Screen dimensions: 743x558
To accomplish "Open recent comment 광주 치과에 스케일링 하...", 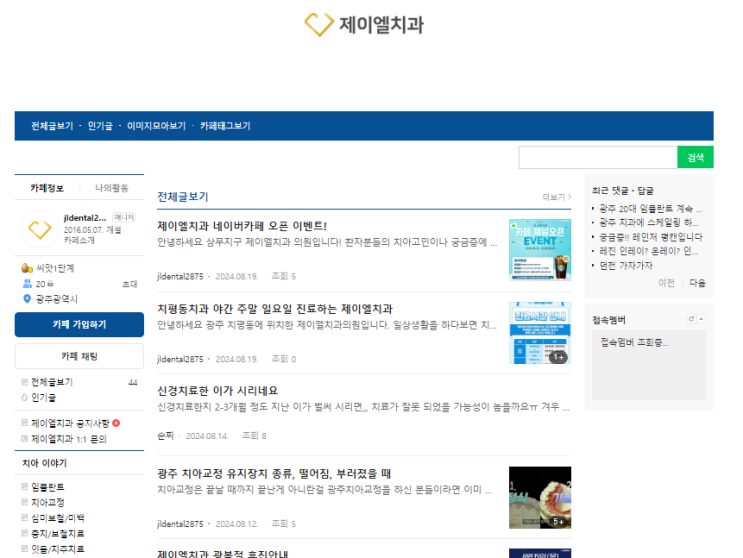I will pyautogui.click(x=649, y=223).
